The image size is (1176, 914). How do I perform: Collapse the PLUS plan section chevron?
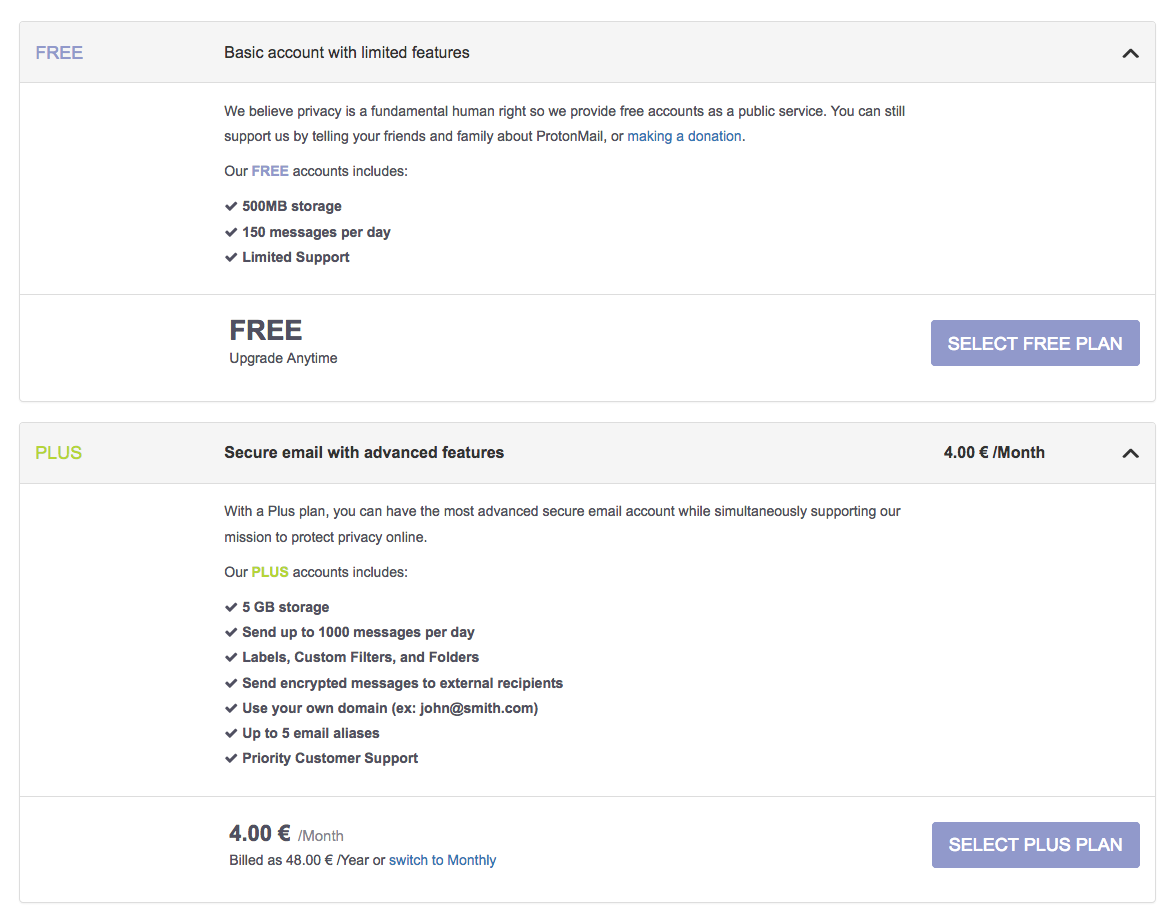pyautogui.click(x=1130, y=453)
